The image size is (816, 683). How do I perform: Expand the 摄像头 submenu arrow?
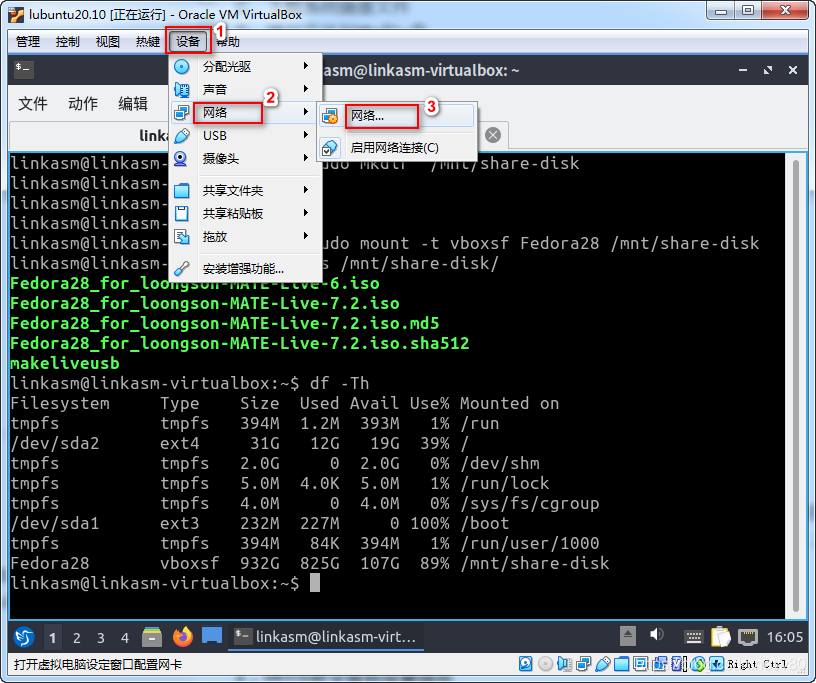(306, 158)
